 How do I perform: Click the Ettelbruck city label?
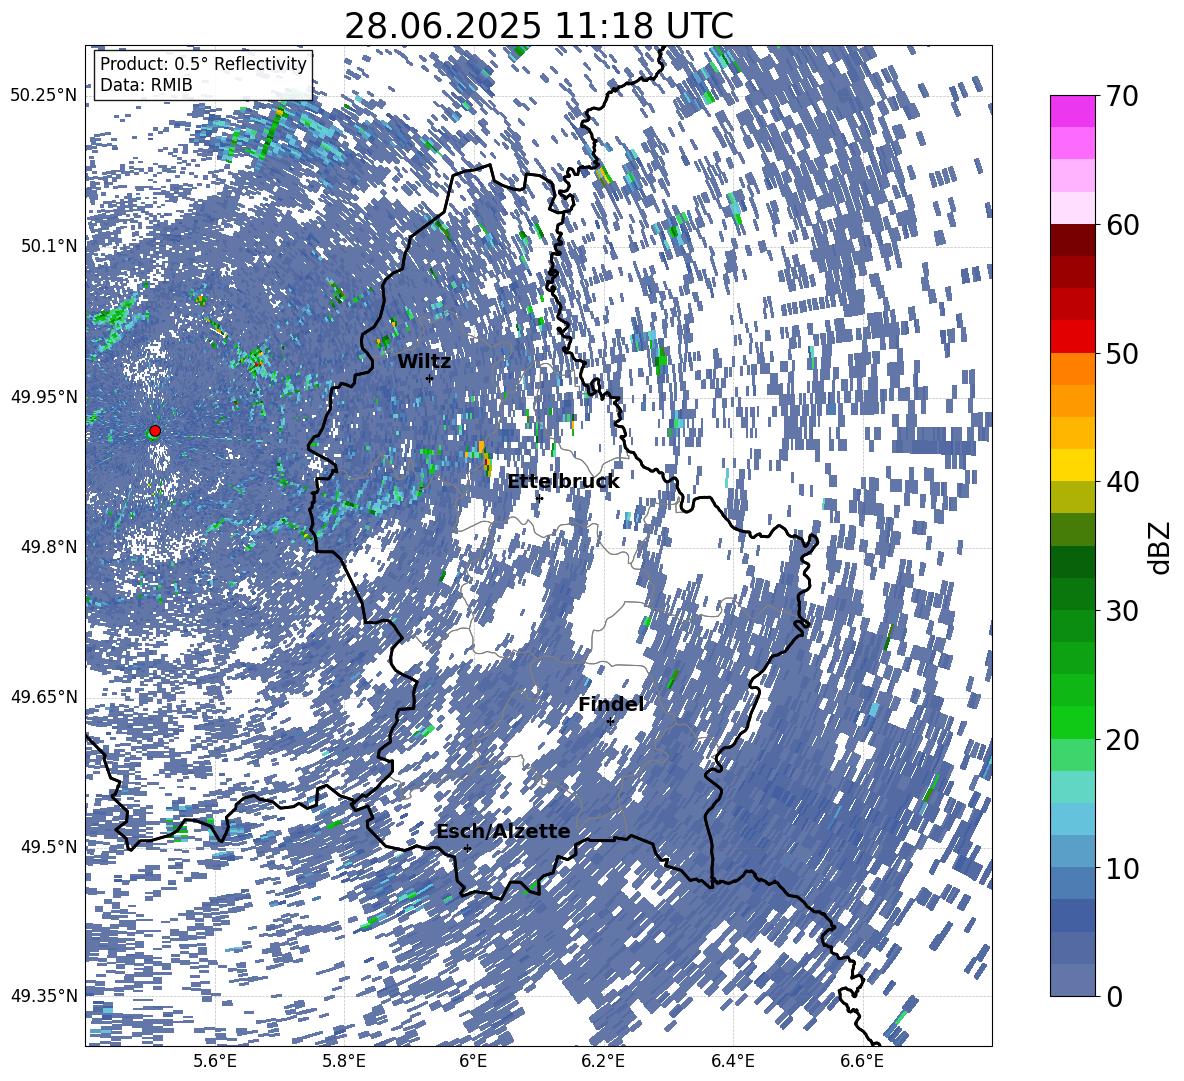pyautogui.click(x=563, y=481)
